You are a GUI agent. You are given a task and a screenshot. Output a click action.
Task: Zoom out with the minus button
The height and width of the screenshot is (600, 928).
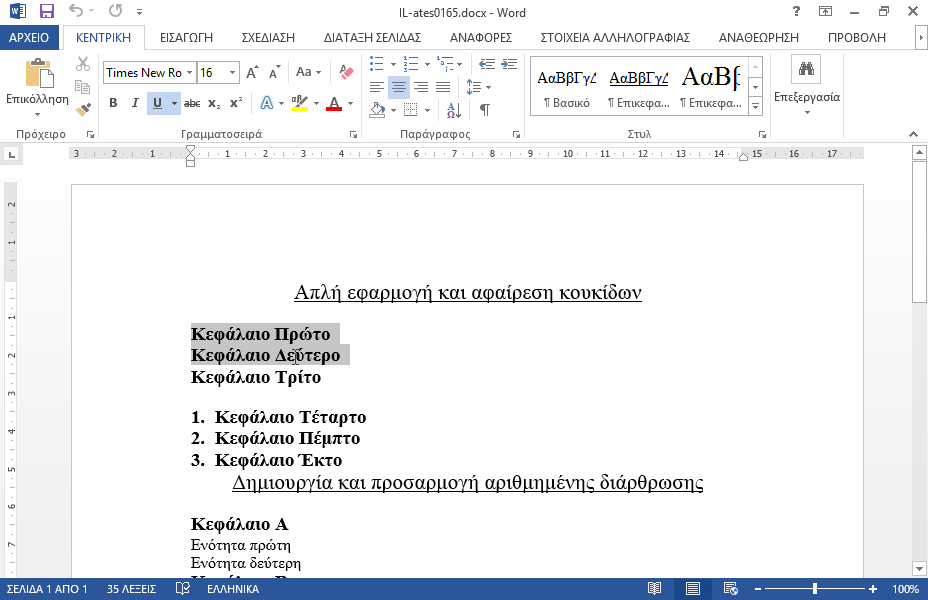coord(758,589)
